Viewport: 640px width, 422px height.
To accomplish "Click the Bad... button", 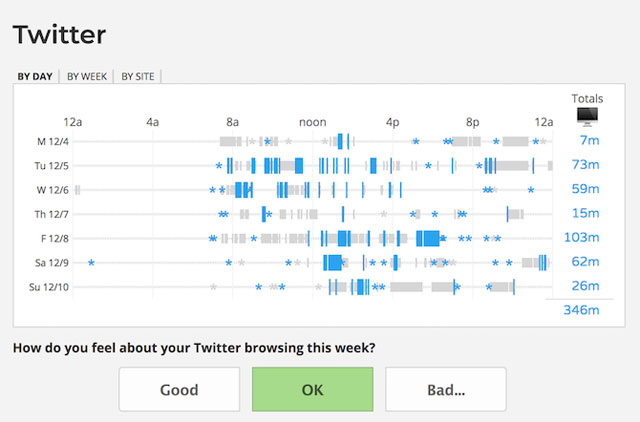I will 445,389.
